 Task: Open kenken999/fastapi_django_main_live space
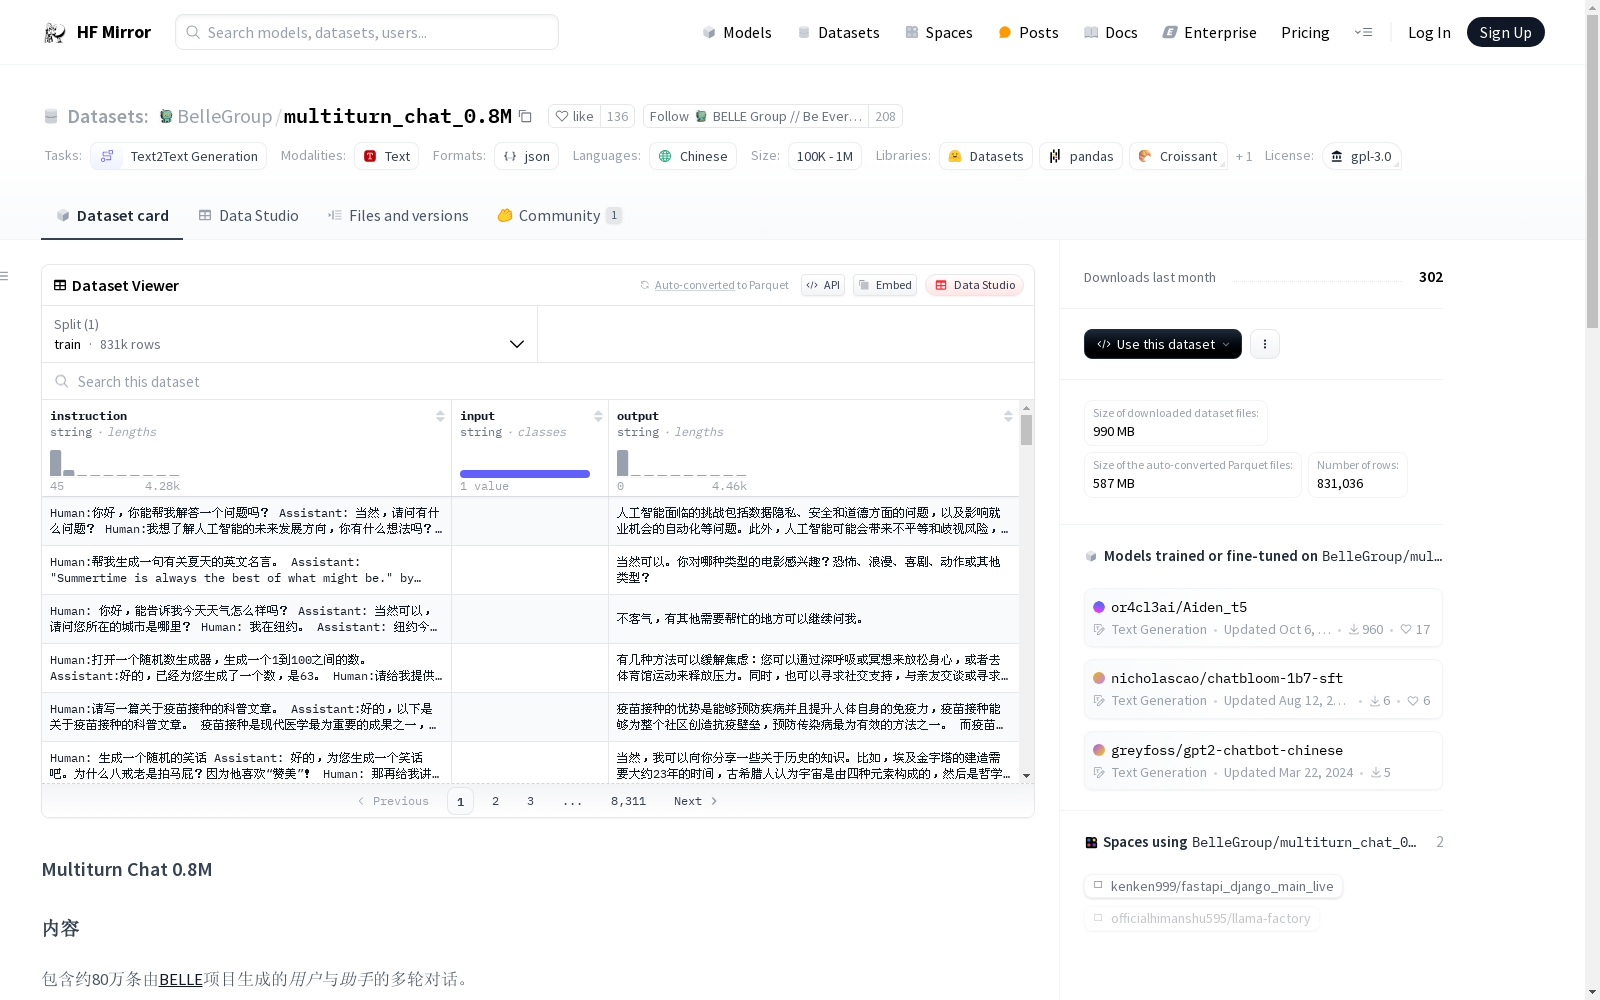coord(1213,886)
